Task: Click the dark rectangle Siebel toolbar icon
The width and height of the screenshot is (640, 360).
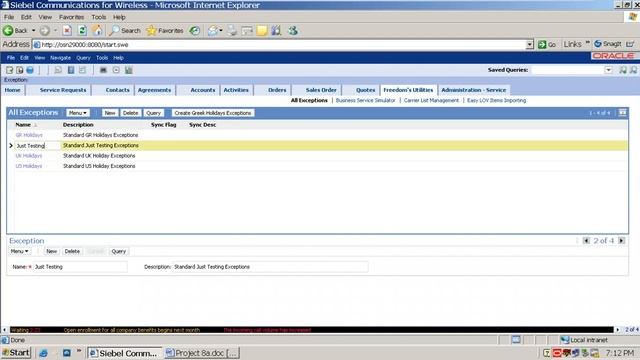Action: tap(103, 70)
